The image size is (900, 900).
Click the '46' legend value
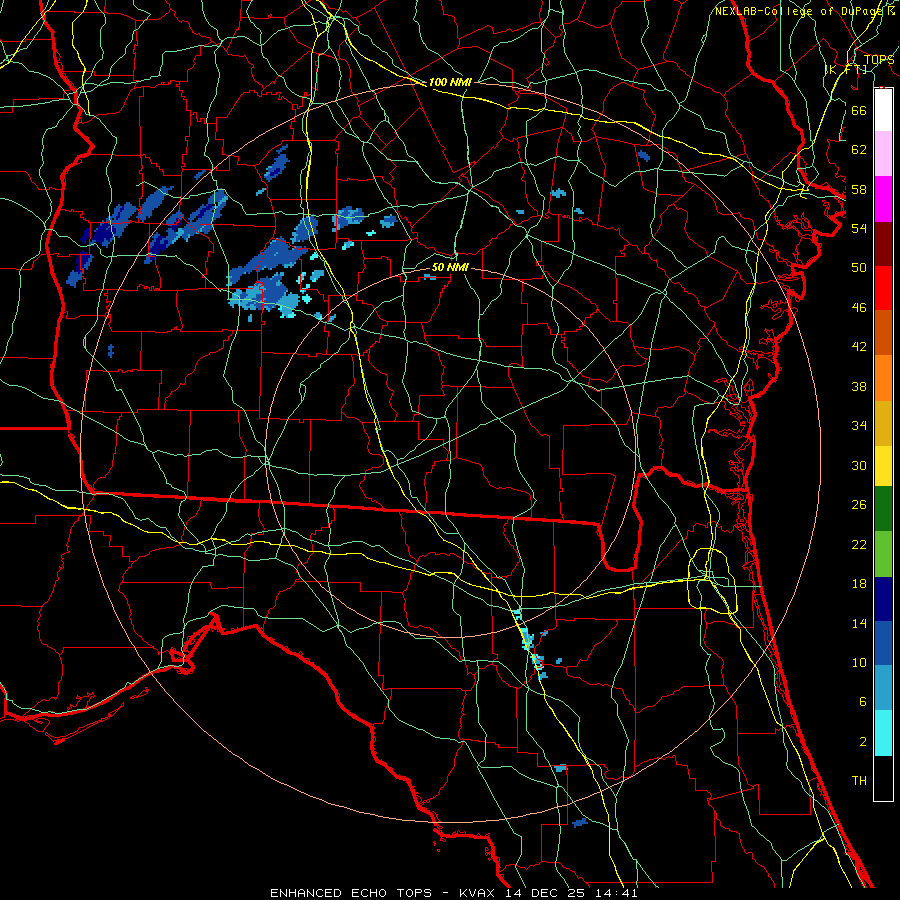859,308
